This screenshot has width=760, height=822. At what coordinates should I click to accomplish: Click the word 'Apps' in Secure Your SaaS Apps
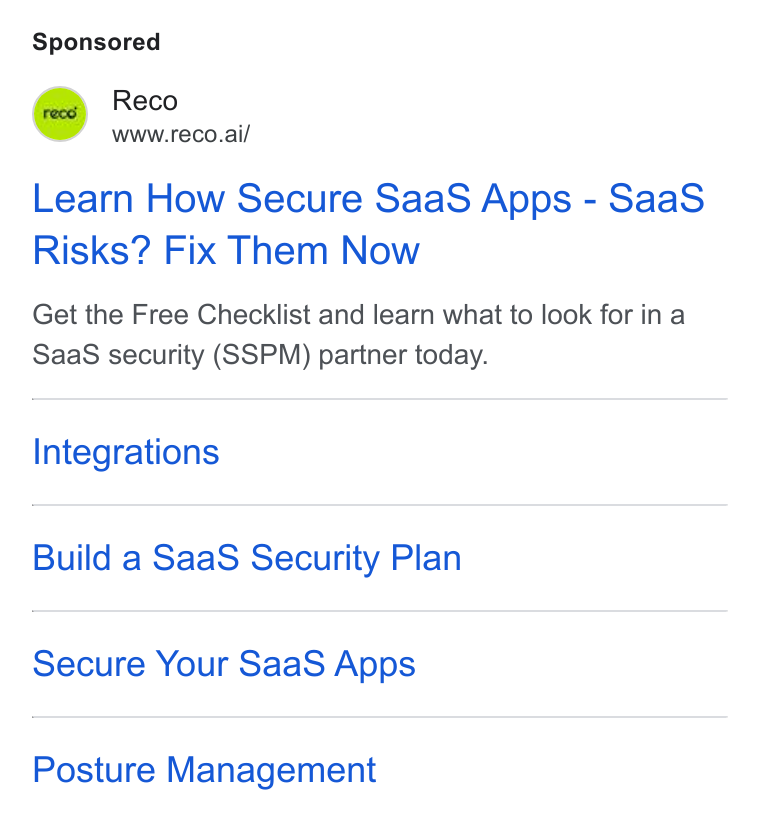[x=375, y=664]
